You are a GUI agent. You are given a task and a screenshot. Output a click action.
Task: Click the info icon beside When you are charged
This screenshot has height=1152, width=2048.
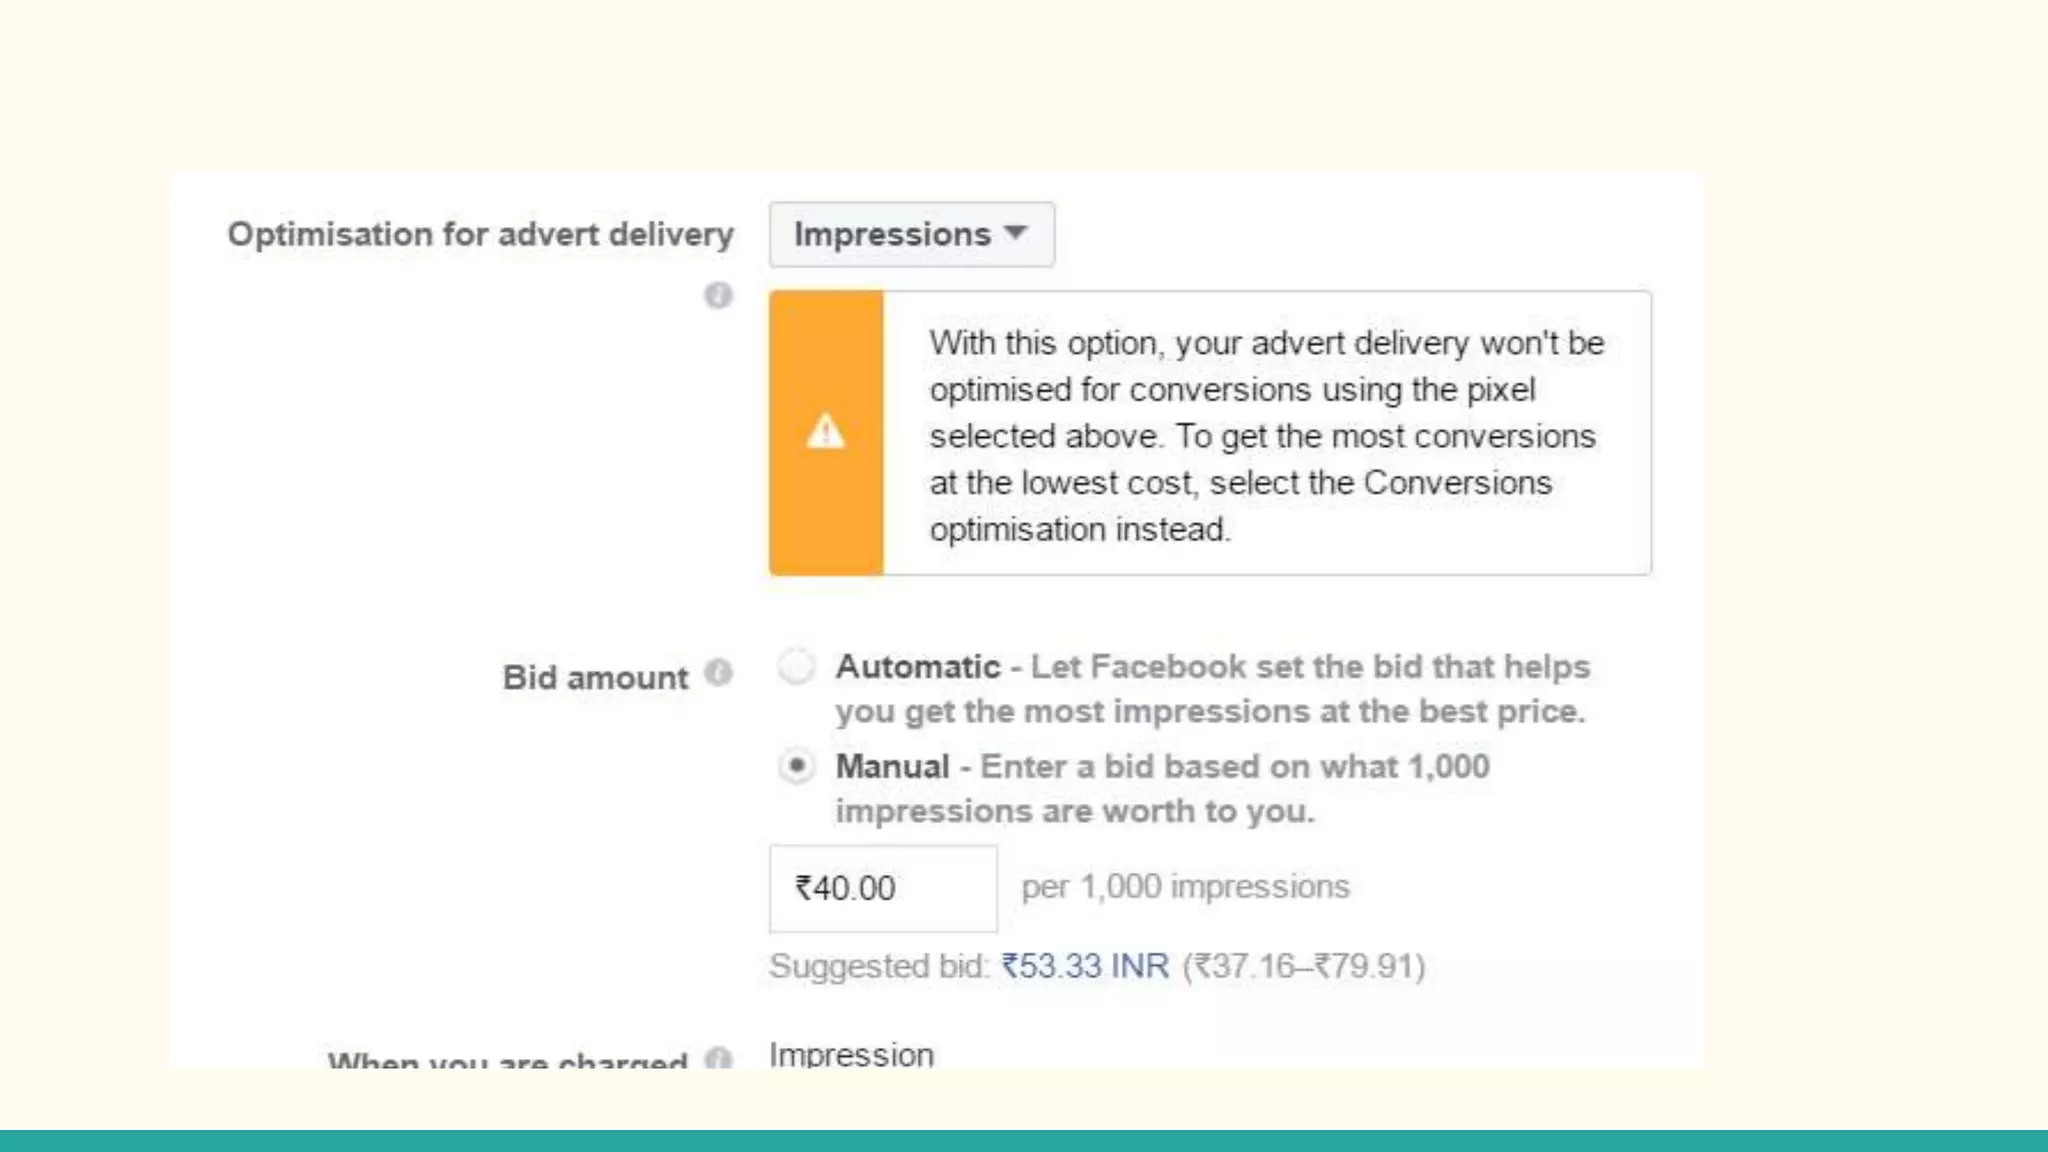pyautogui.click(x=718, y=1059)
